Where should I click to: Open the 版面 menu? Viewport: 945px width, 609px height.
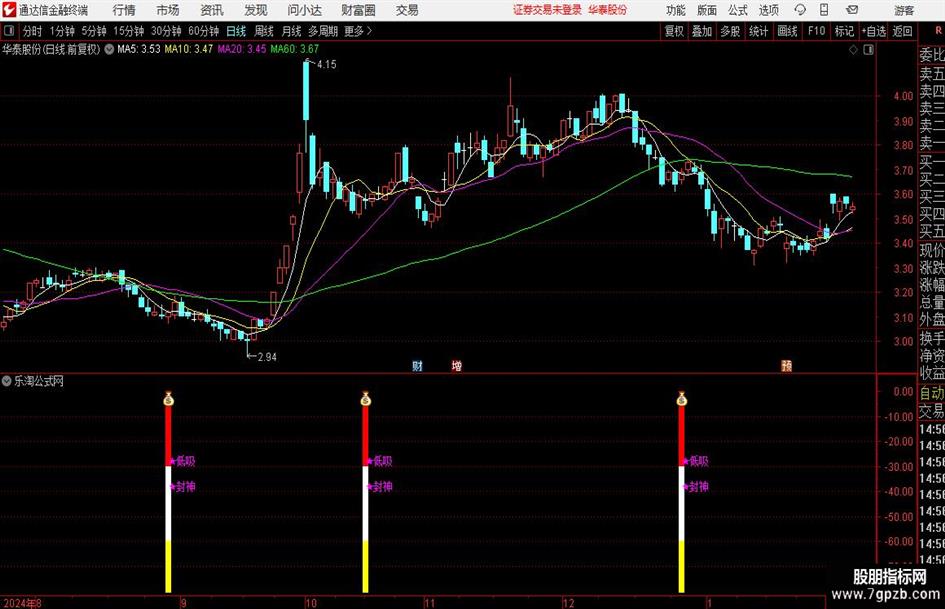point(706,10)
